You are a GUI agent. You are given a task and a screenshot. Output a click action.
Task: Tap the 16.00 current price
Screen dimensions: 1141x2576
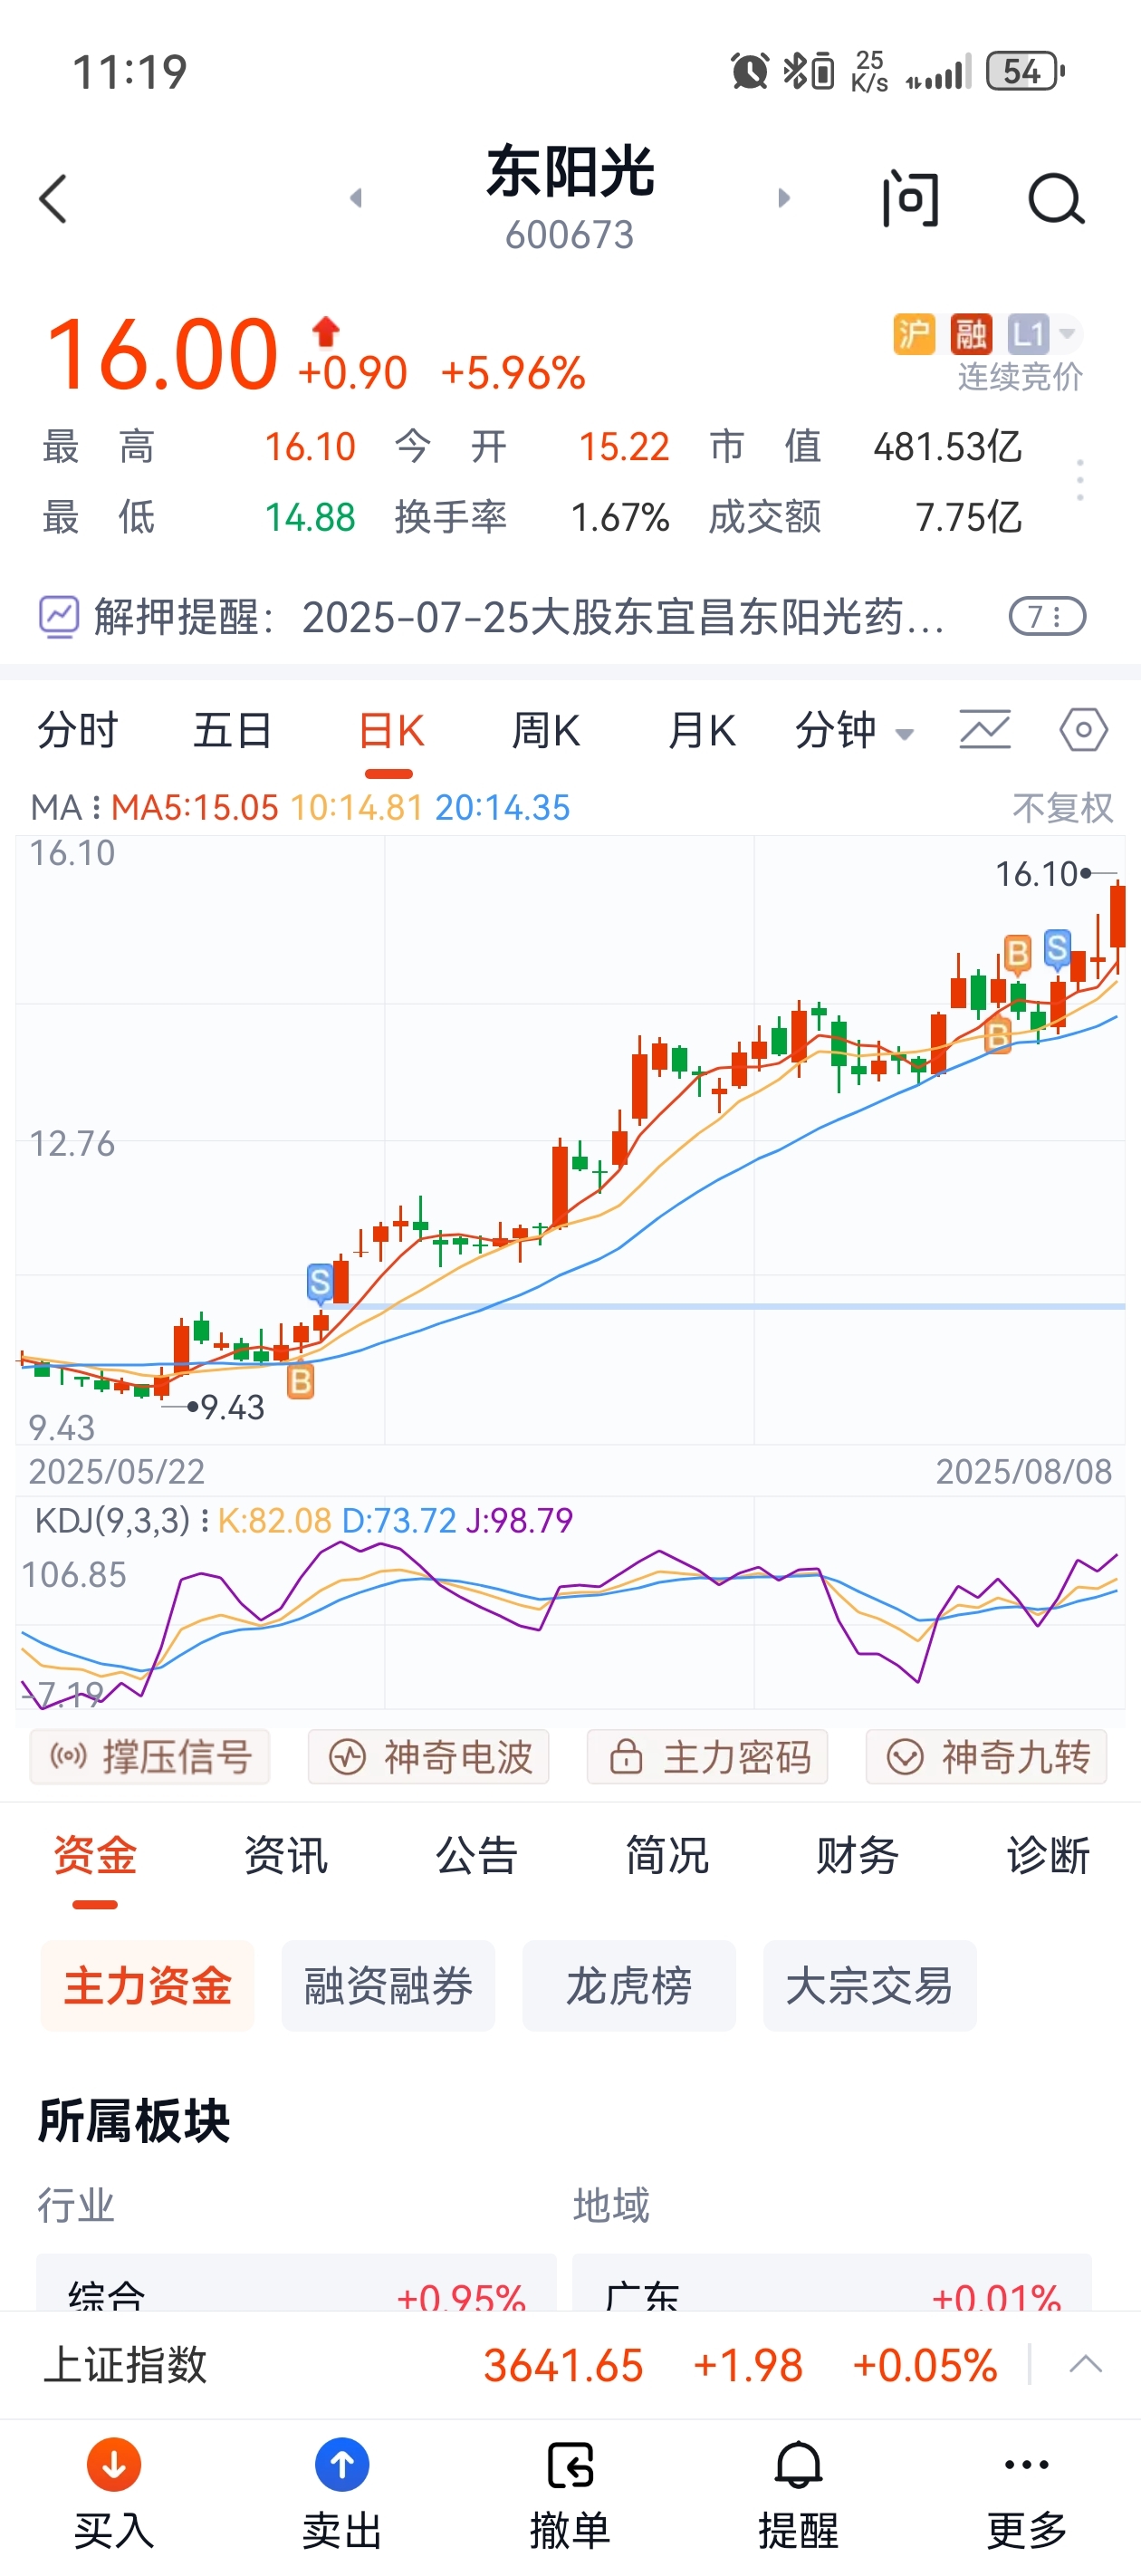pos(161,355)
